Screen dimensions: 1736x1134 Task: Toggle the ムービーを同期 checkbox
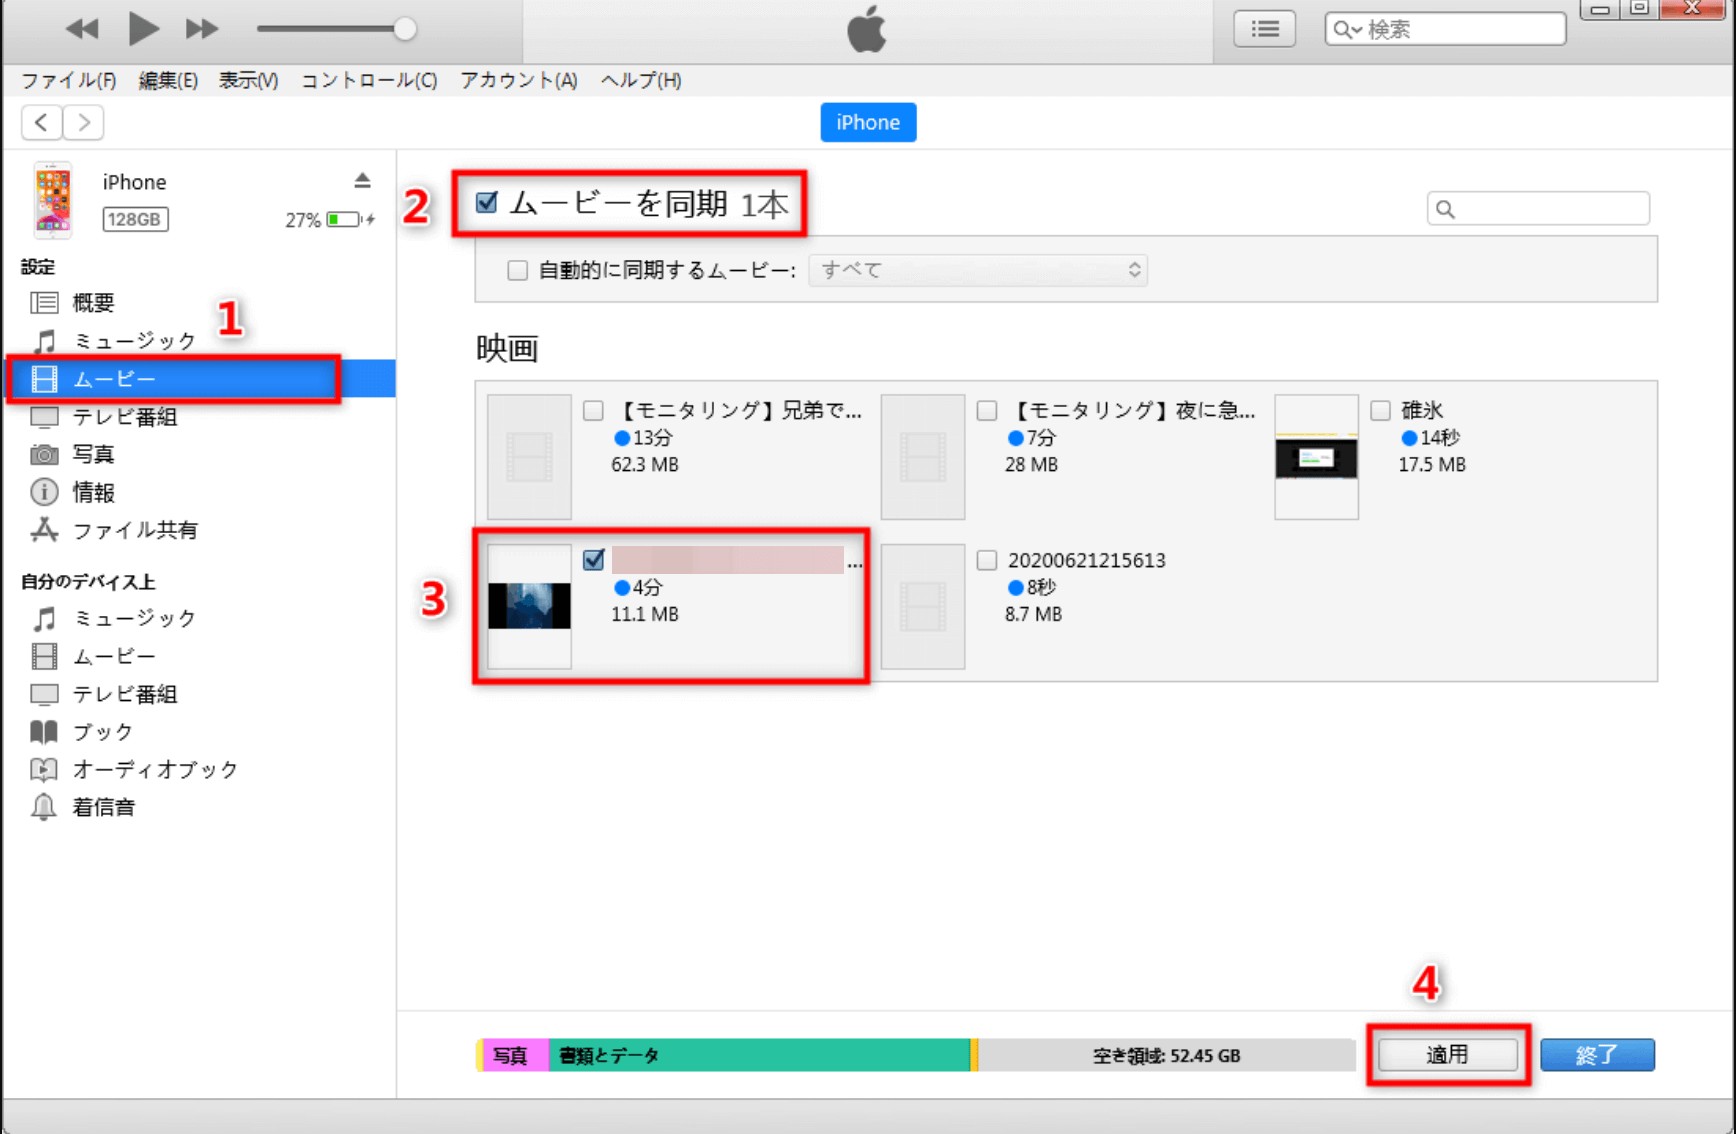[x=487, y=203]
